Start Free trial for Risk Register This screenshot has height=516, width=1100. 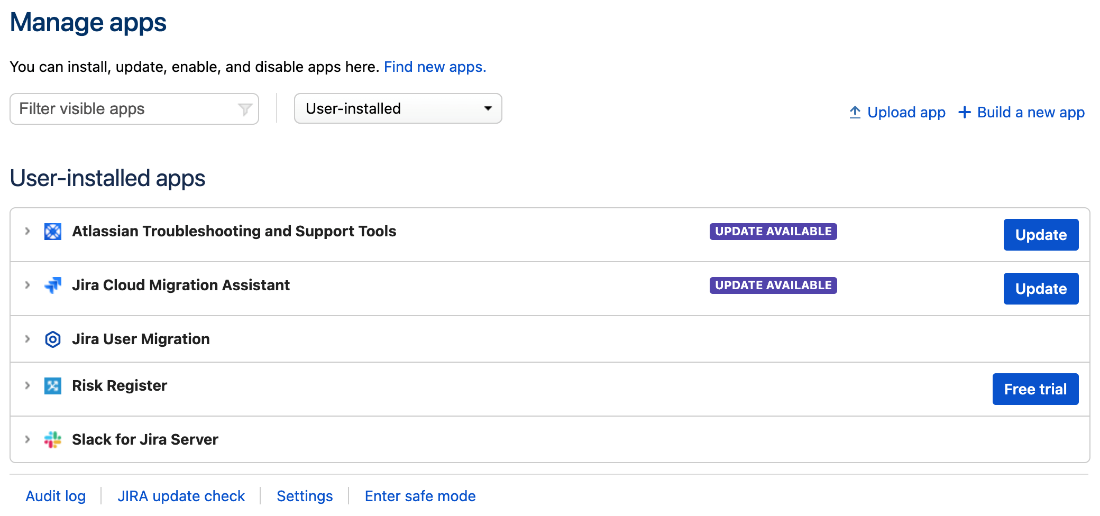1035,389
